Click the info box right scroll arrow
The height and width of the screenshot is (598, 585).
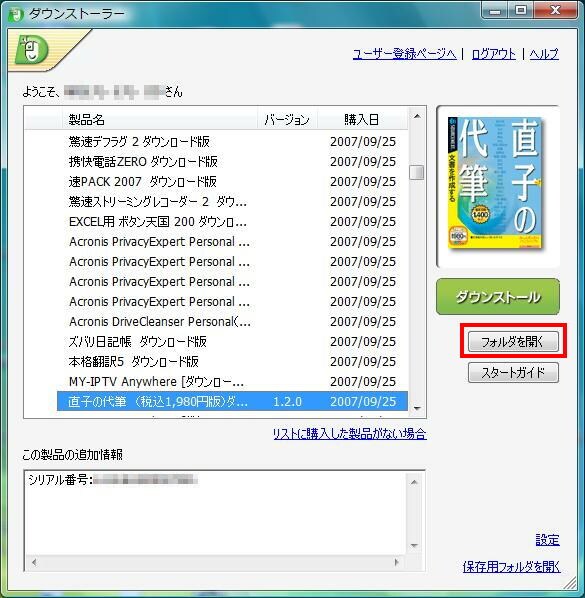pos(397,562)
